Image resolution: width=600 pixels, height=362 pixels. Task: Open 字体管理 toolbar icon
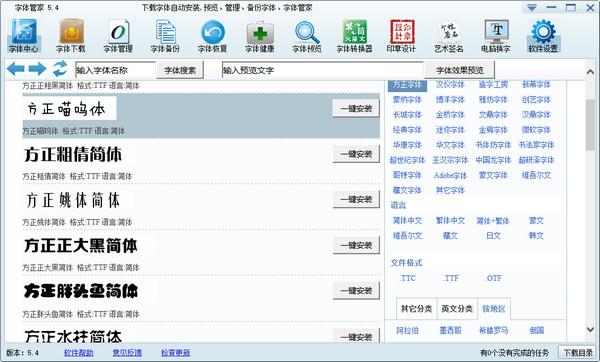pos(118,36)
